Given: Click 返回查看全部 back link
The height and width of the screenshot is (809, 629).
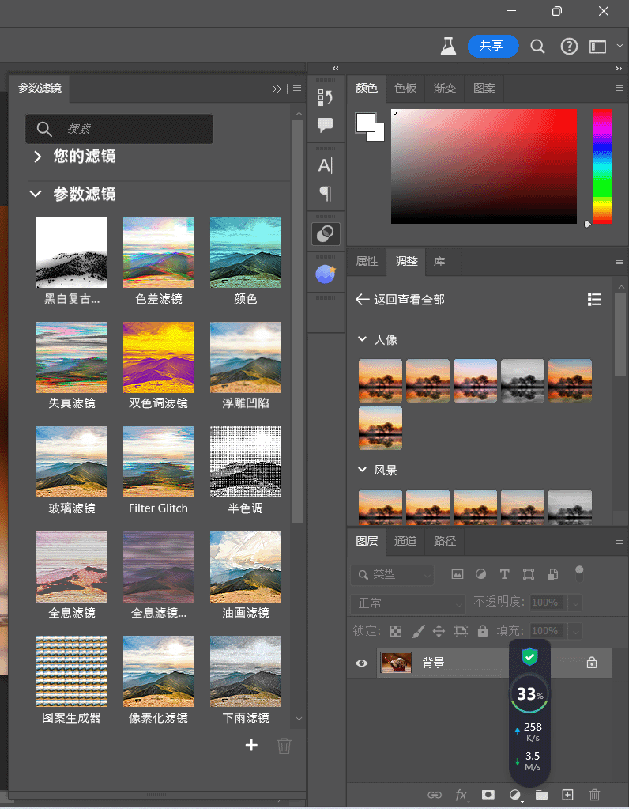Looking at the screenshot, I should click(x=400, y=299).
